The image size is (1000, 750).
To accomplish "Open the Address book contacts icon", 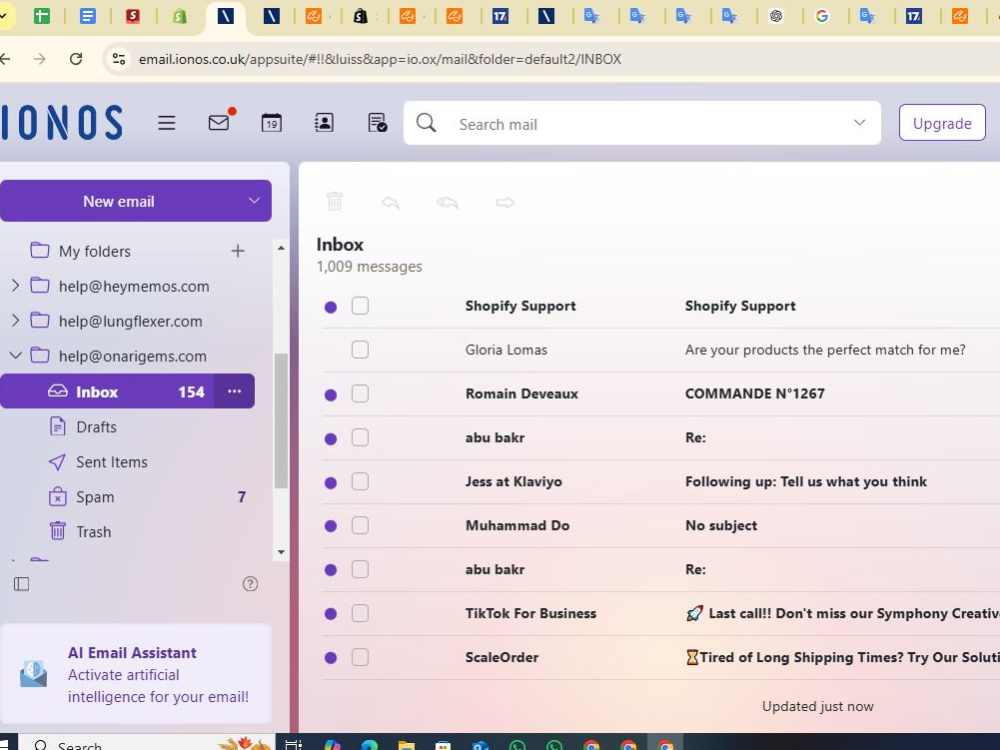I will pos(324,122).
